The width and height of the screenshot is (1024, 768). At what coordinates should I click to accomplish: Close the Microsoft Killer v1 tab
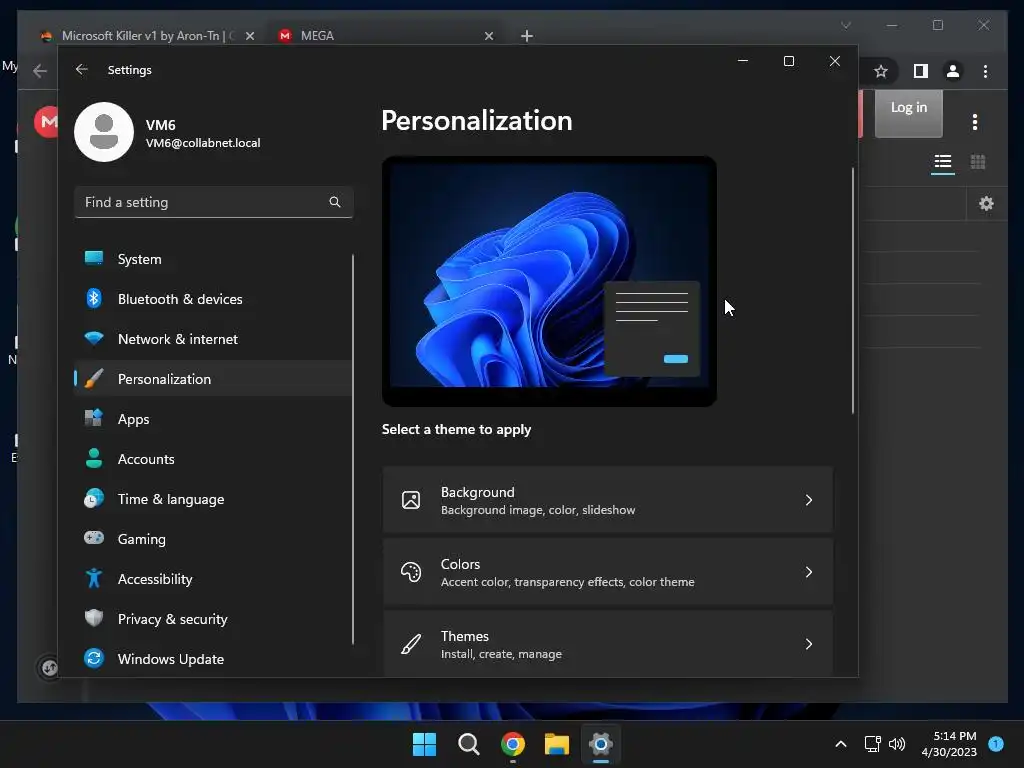249,36
